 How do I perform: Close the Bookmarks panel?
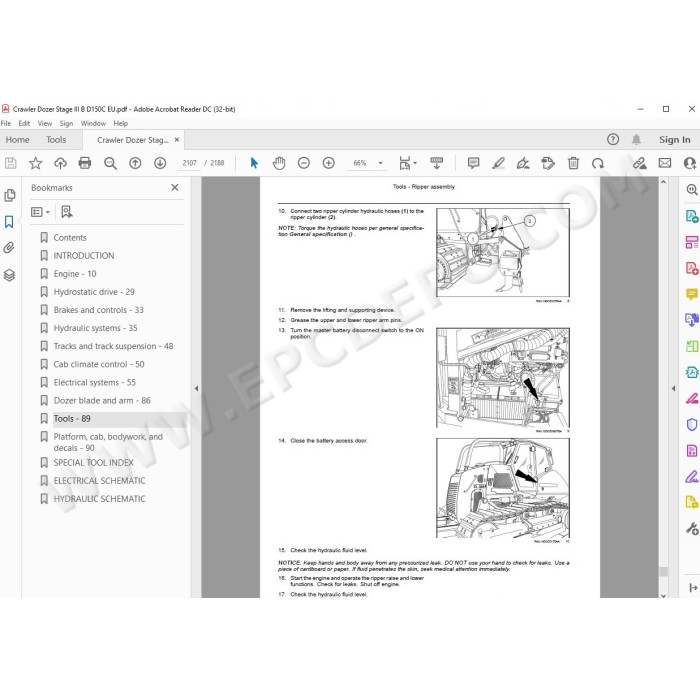point(175,188)
